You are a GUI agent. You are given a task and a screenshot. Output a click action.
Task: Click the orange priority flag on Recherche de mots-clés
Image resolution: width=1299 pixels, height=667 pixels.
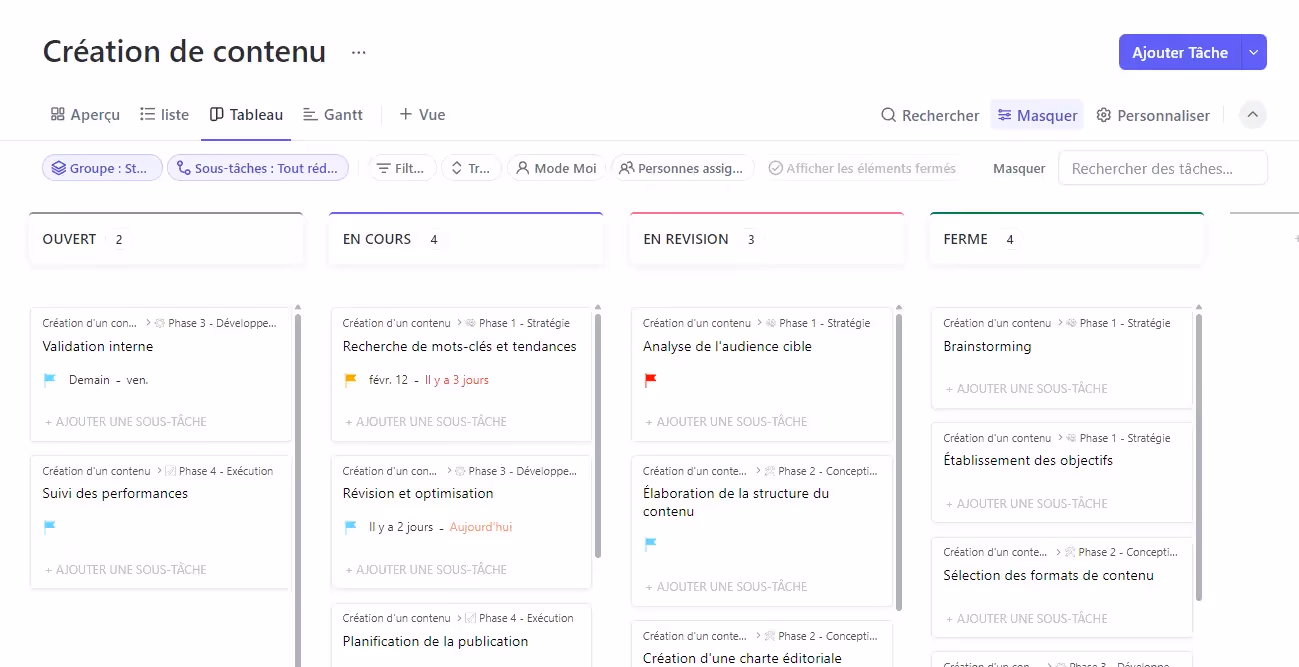[350, 380]
